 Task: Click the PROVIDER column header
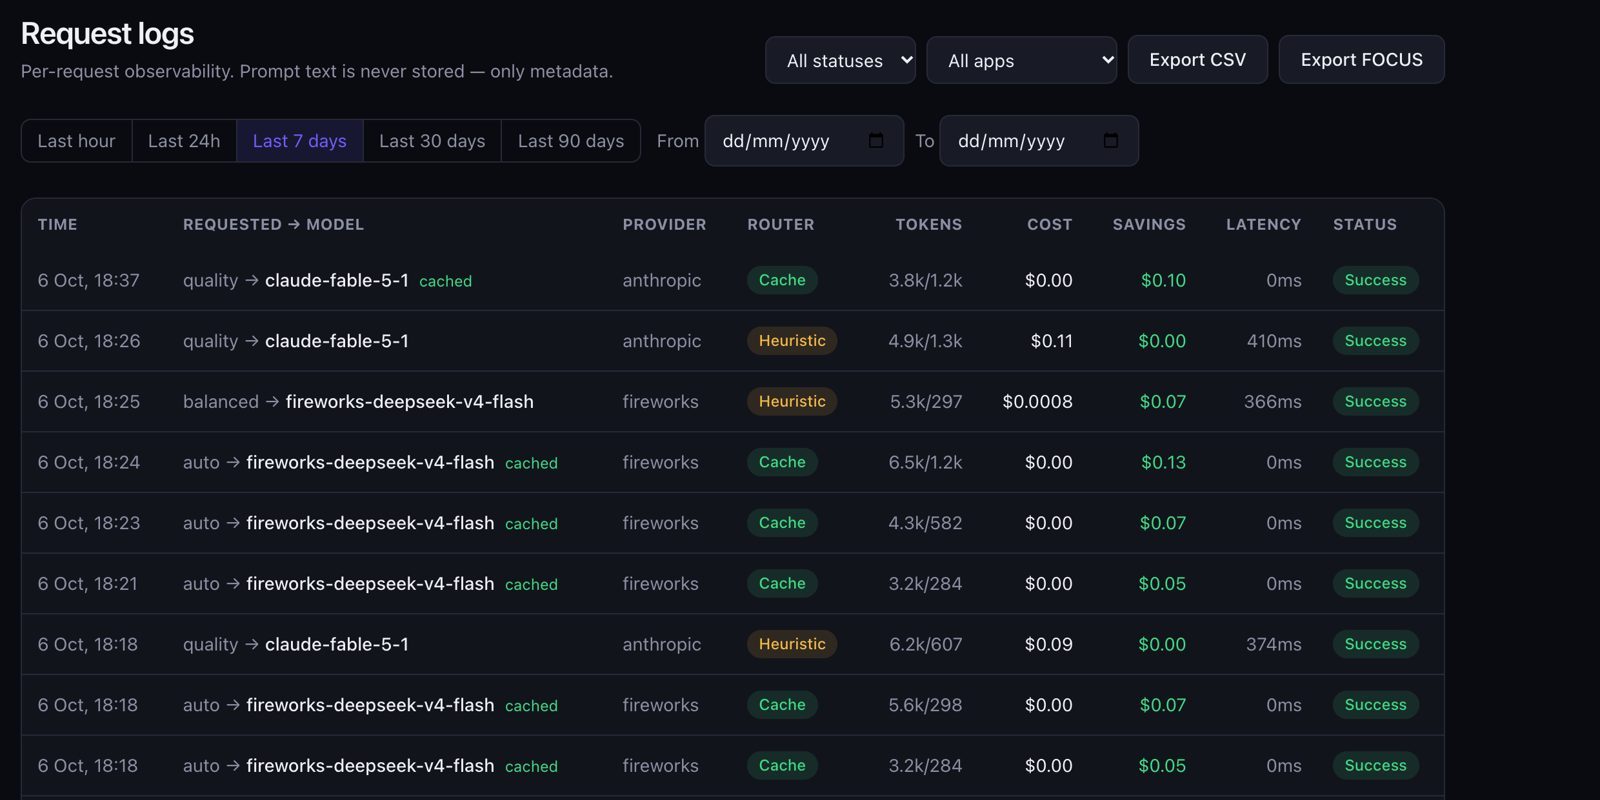[x=664, y=225]
